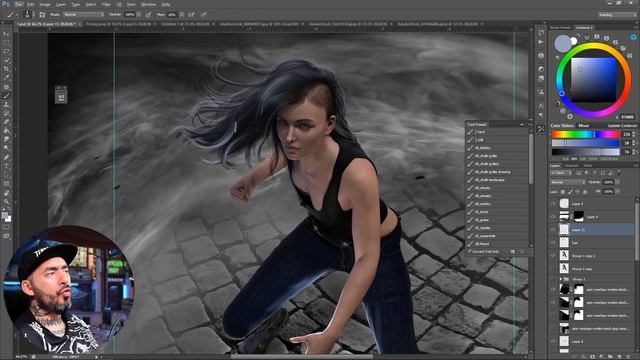Click the rainbow hue slider
Viewport: 640px width, 360px height.
pyautogui.click(x=586, y=134)
